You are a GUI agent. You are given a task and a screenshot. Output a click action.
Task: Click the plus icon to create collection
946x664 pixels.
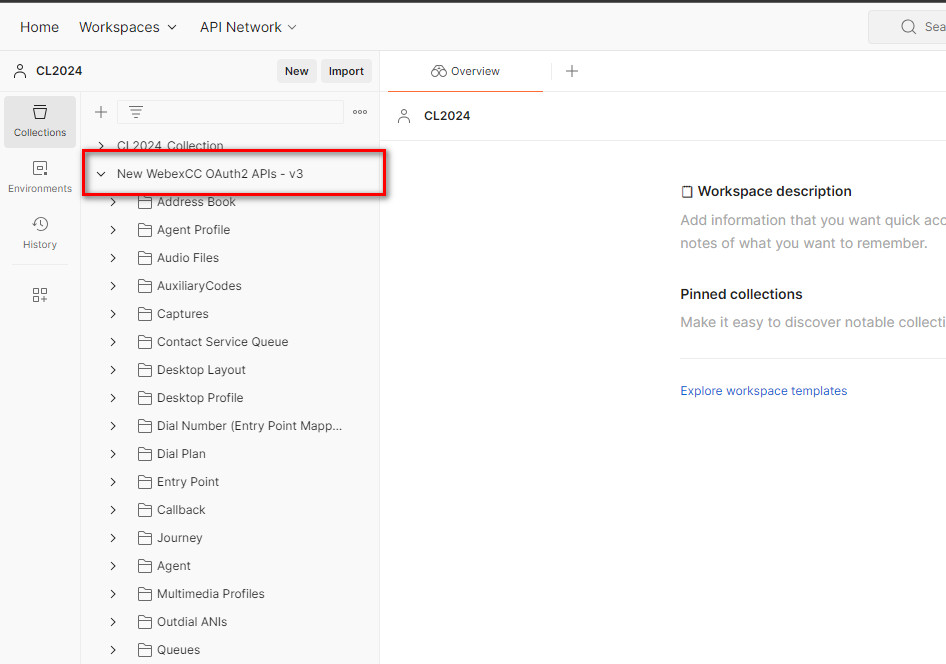tap(101, 112)
